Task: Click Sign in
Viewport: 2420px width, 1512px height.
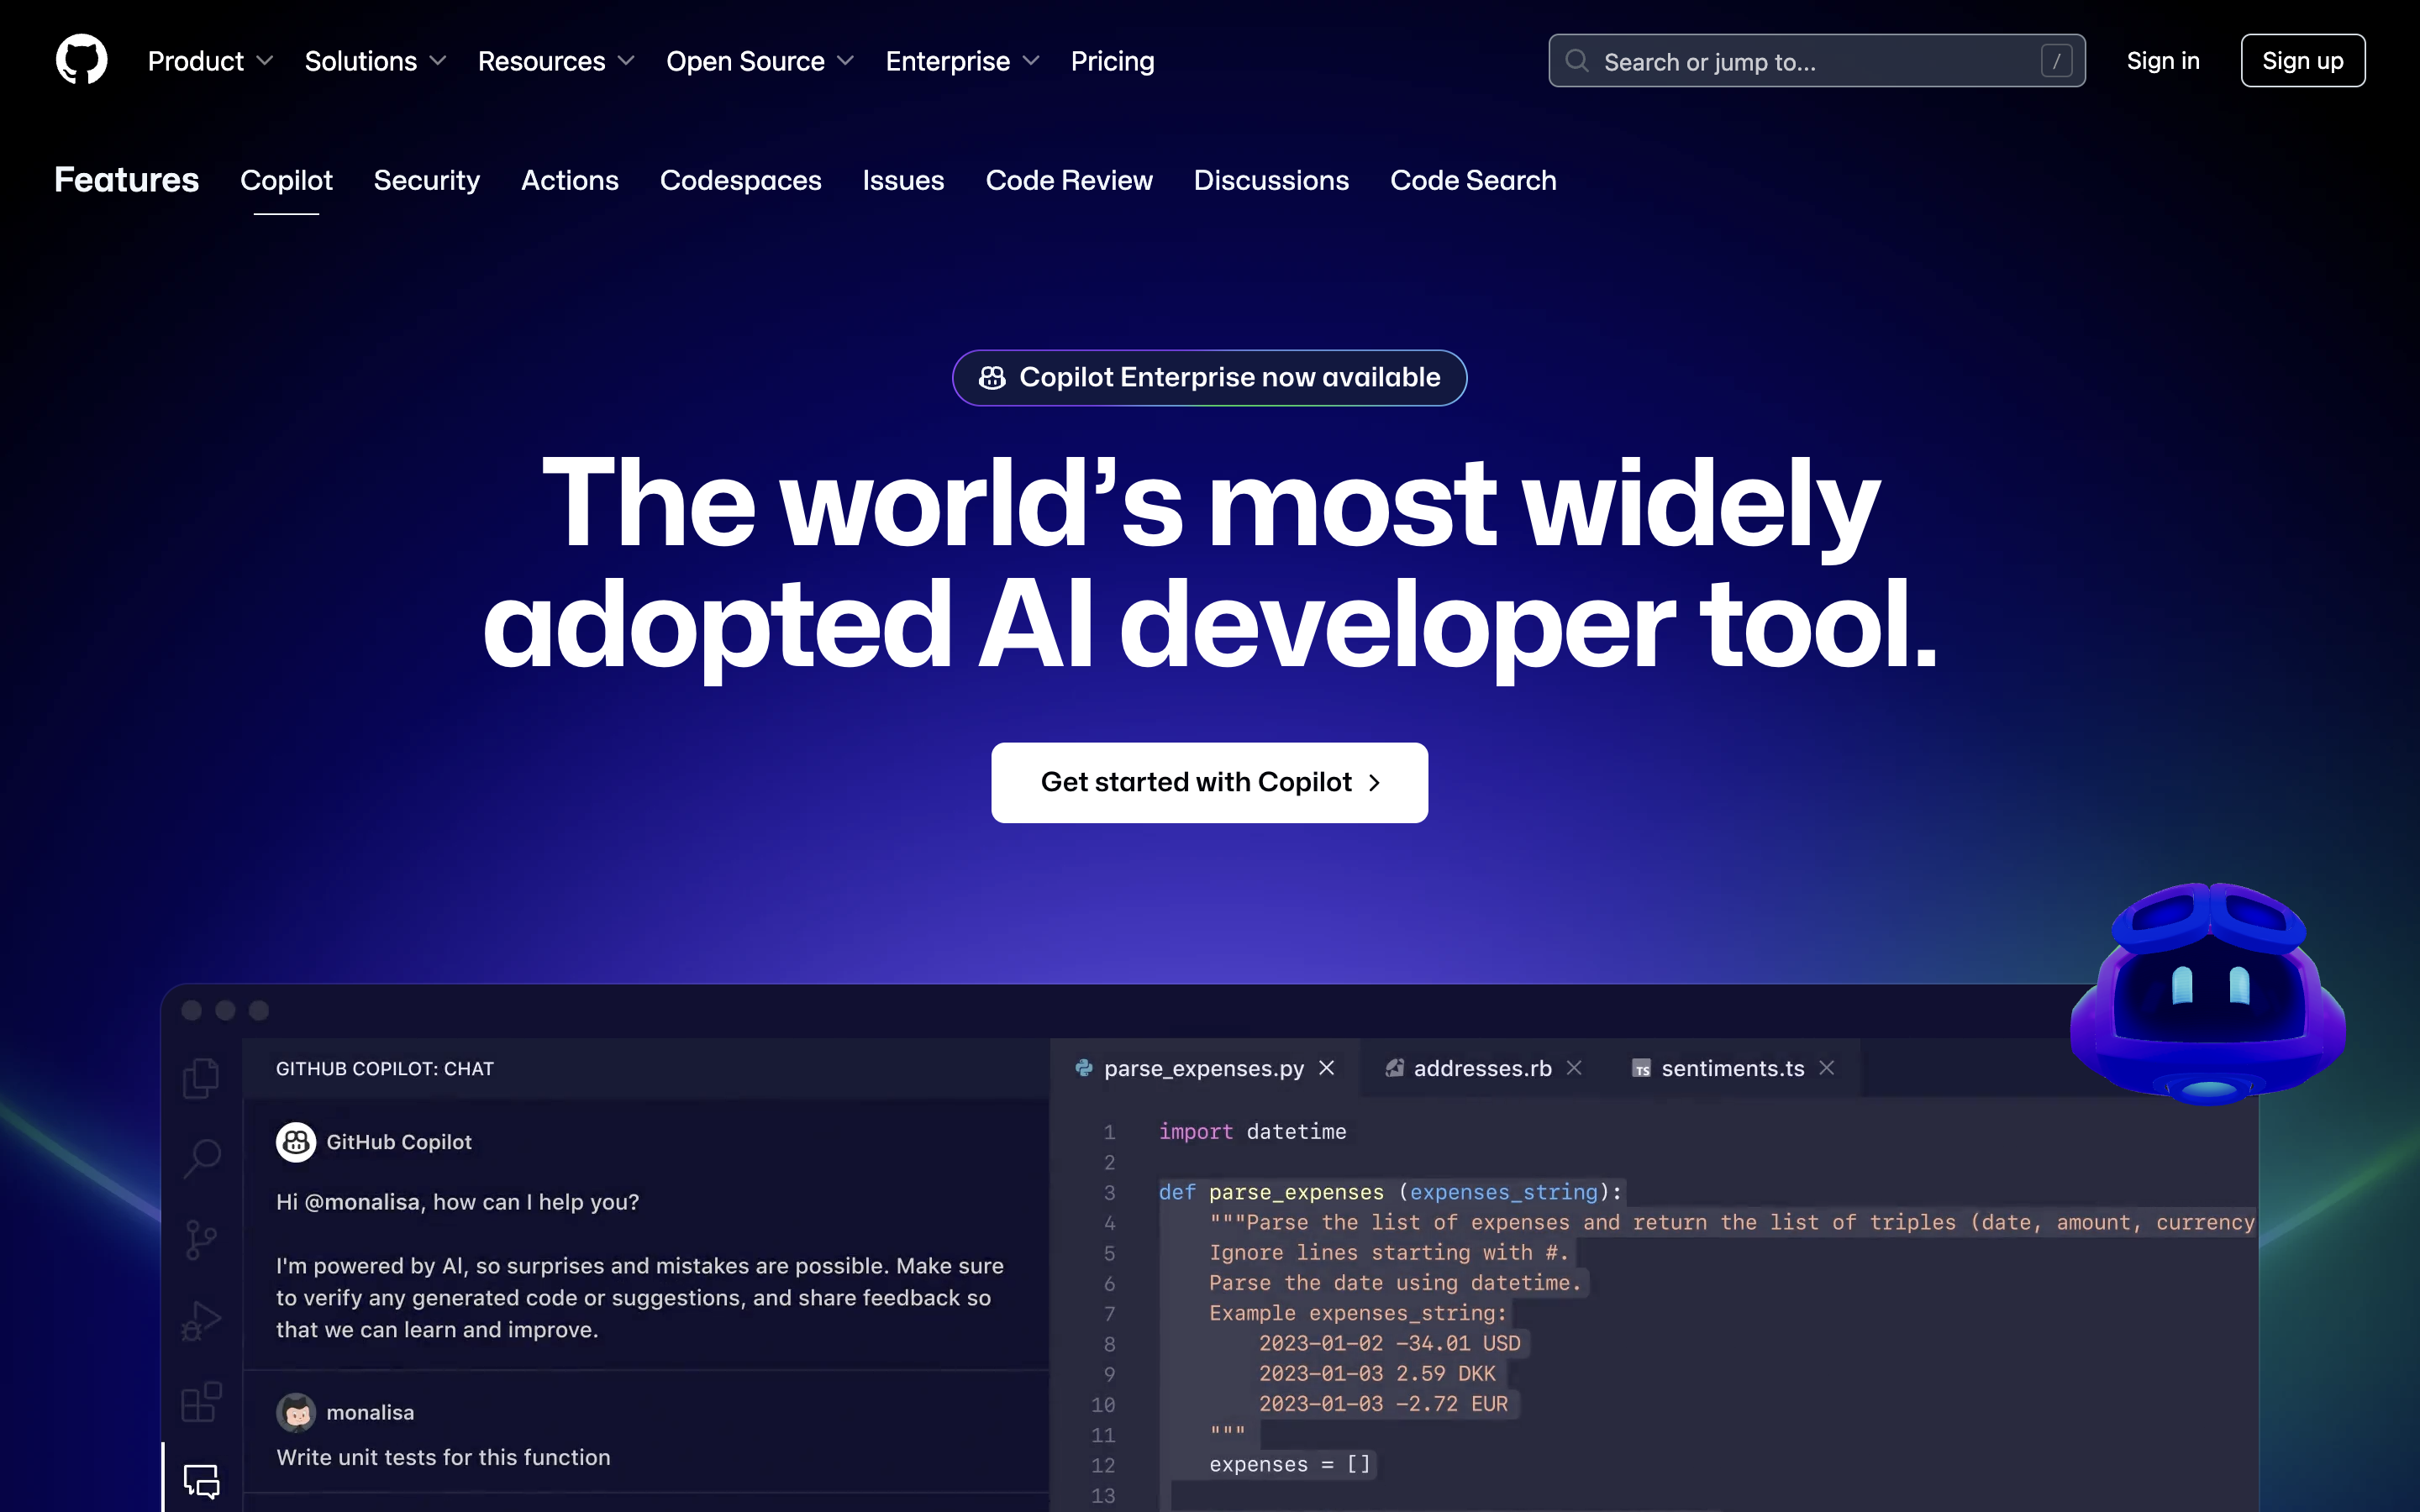Action: point(2163,61)
